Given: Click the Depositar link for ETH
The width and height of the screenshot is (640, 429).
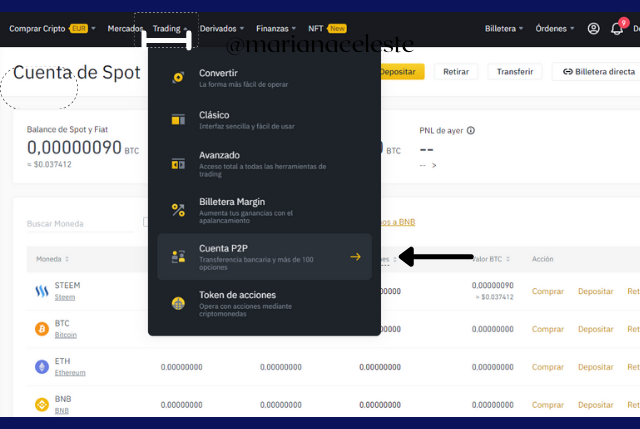Looking at the screenshot, I should tap(596, 367).
